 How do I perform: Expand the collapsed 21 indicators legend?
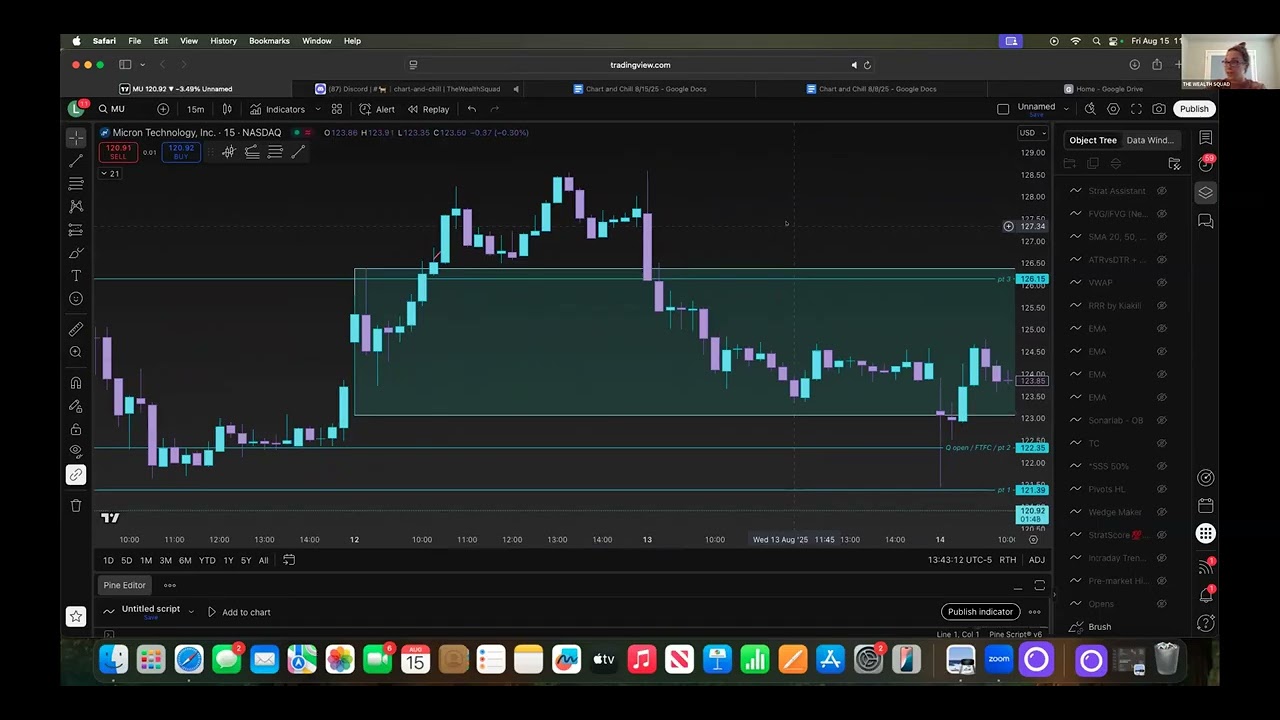(109, 174)
